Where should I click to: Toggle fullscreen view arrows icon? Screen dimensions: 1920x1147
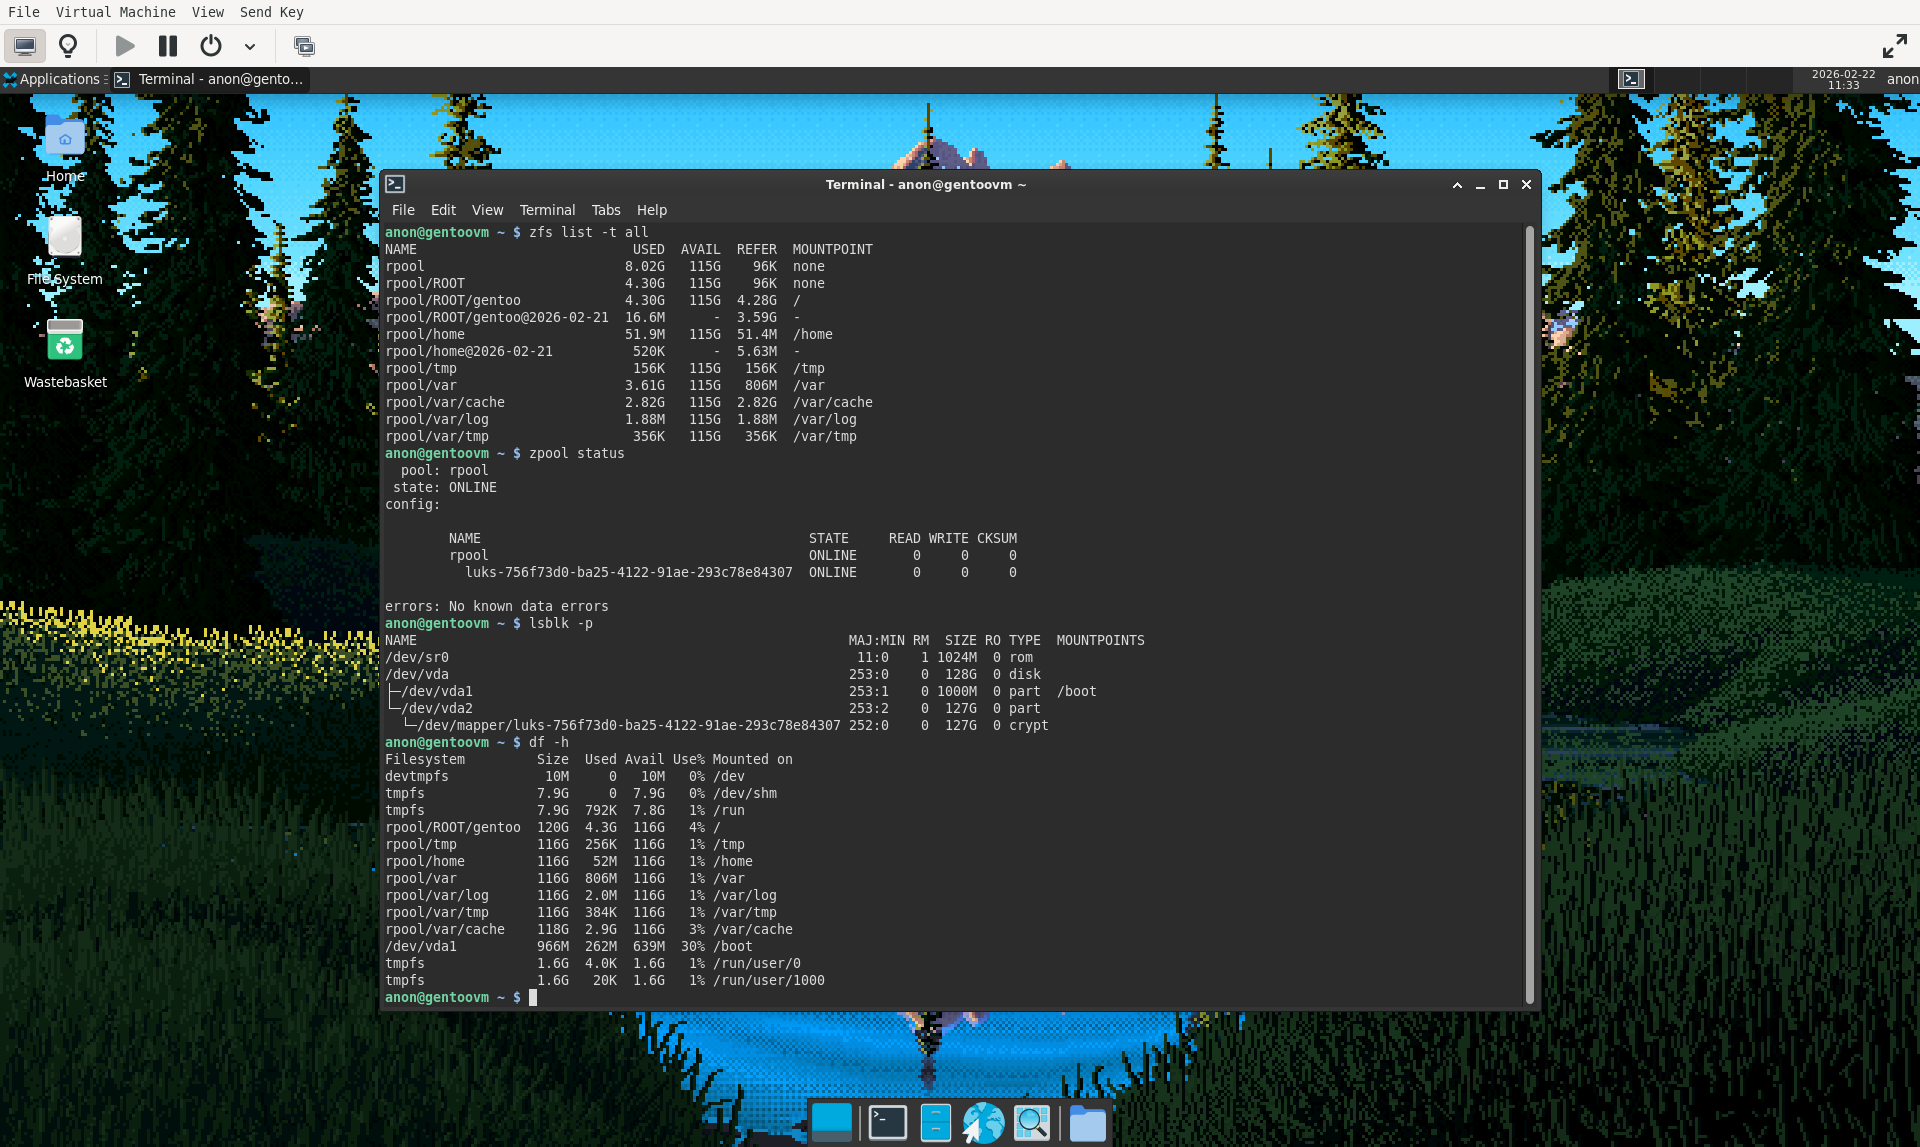click(1894, 46)
